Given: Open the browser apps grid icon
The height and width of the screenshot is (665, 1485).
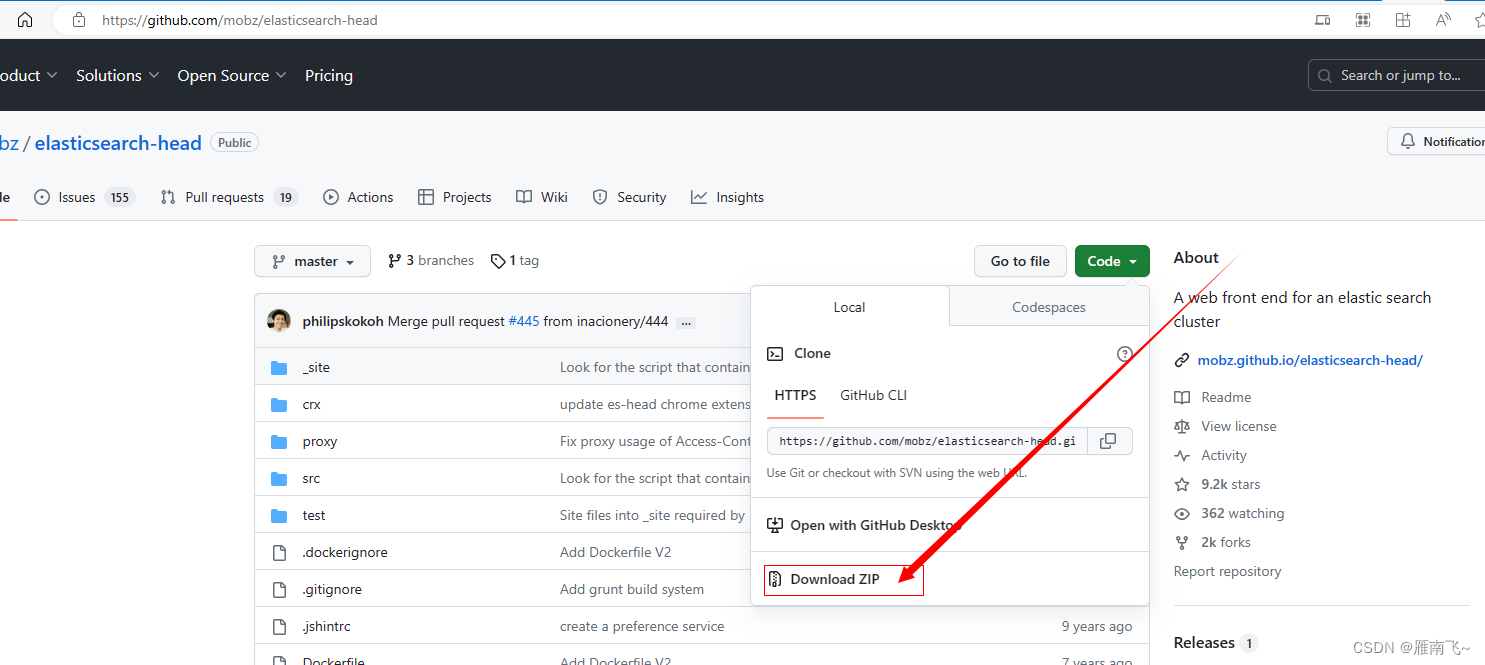Looking at the screenshot, I should [x=1362, y=20].
